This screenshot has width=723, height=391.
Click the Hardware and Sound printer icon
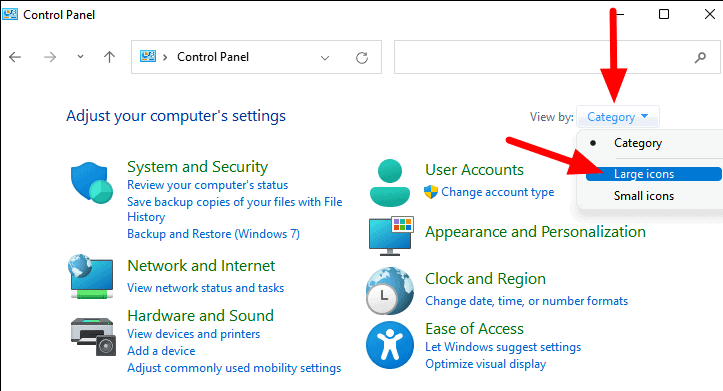(93, 336)
